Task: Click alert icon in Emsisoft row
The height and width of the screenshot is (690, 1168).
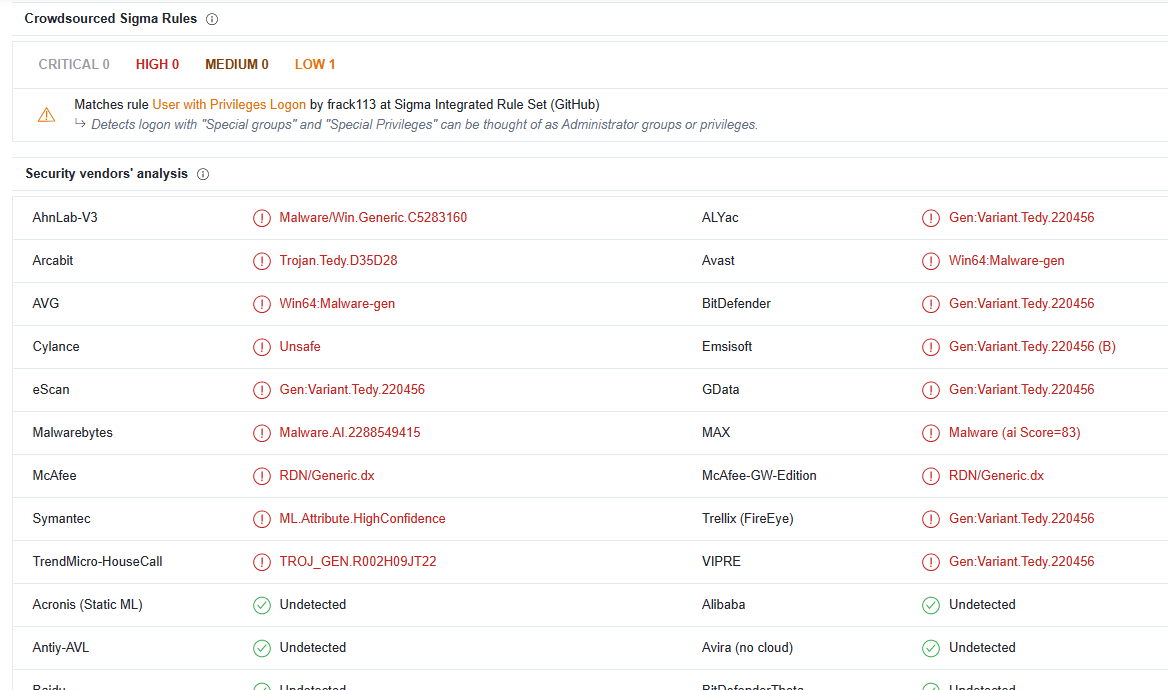Action: 931,347
